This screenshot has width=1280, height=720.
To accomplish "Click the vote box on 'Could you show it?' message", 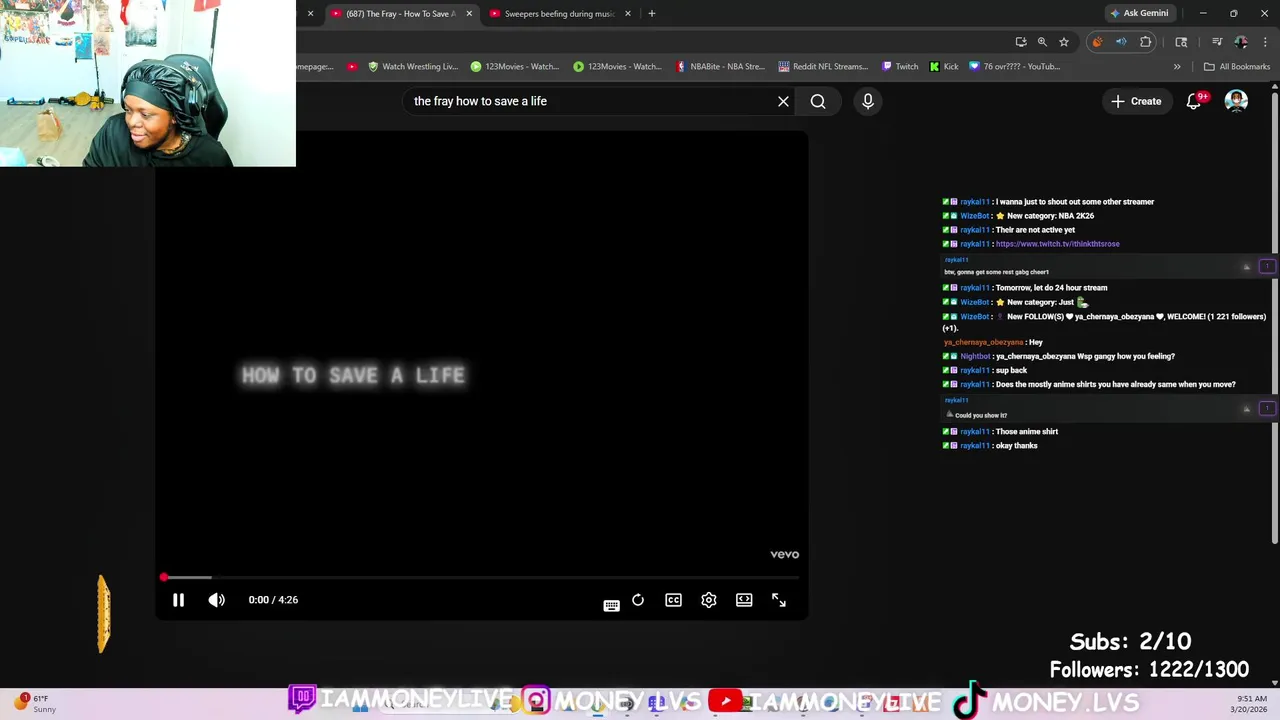I will point(1267,408).
